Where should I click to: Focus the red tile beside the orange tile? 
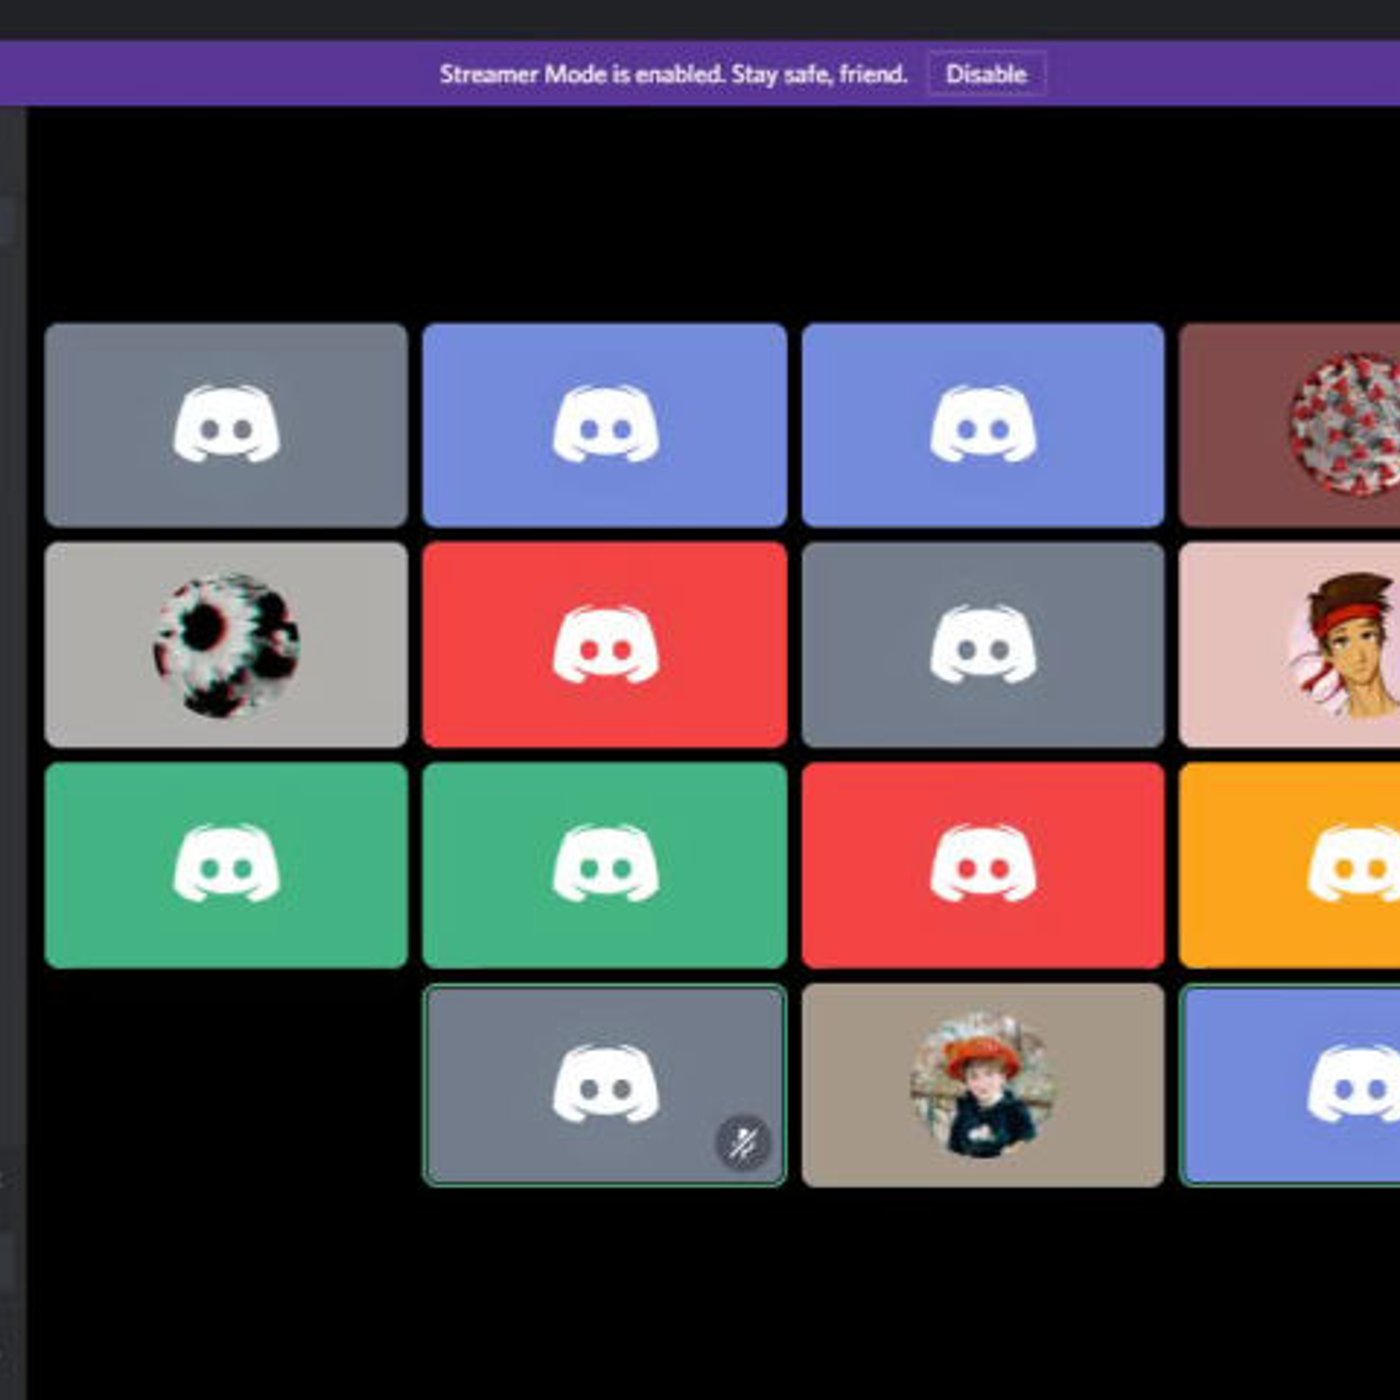[983, 866]
